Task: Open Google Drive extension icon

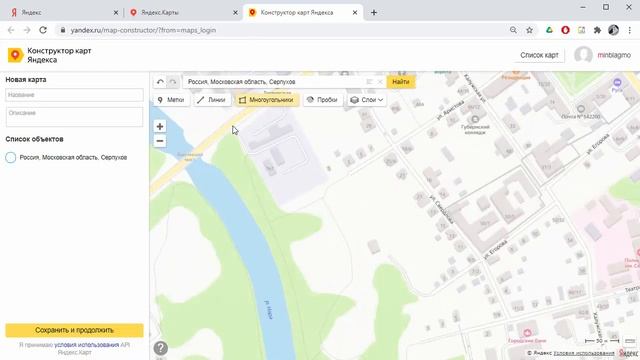Action: click(x=549, y=30)
